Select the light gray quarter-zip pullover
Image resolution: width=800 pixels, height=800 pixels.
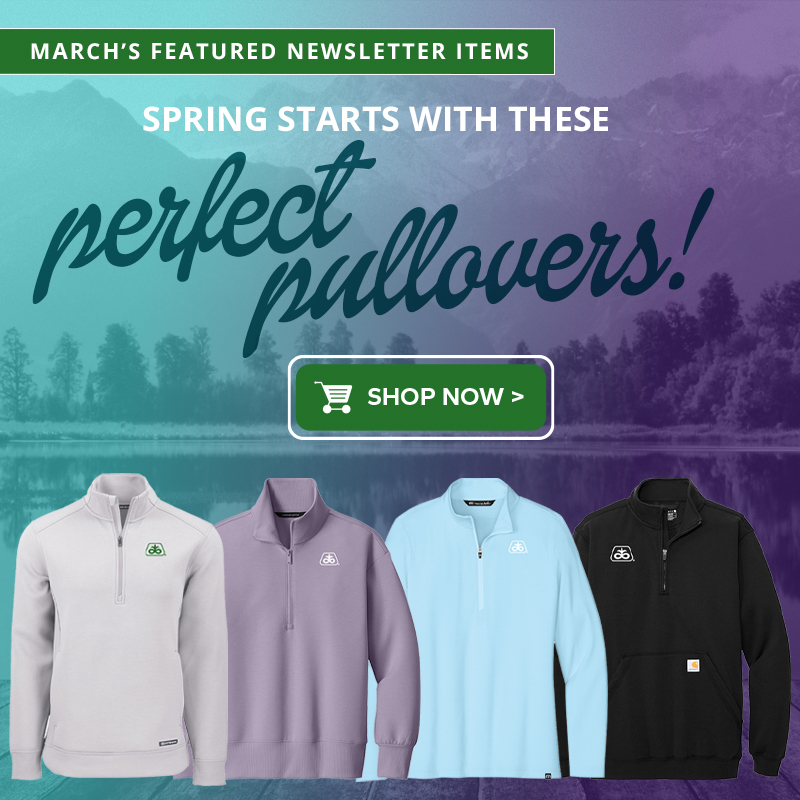(119, 630)
